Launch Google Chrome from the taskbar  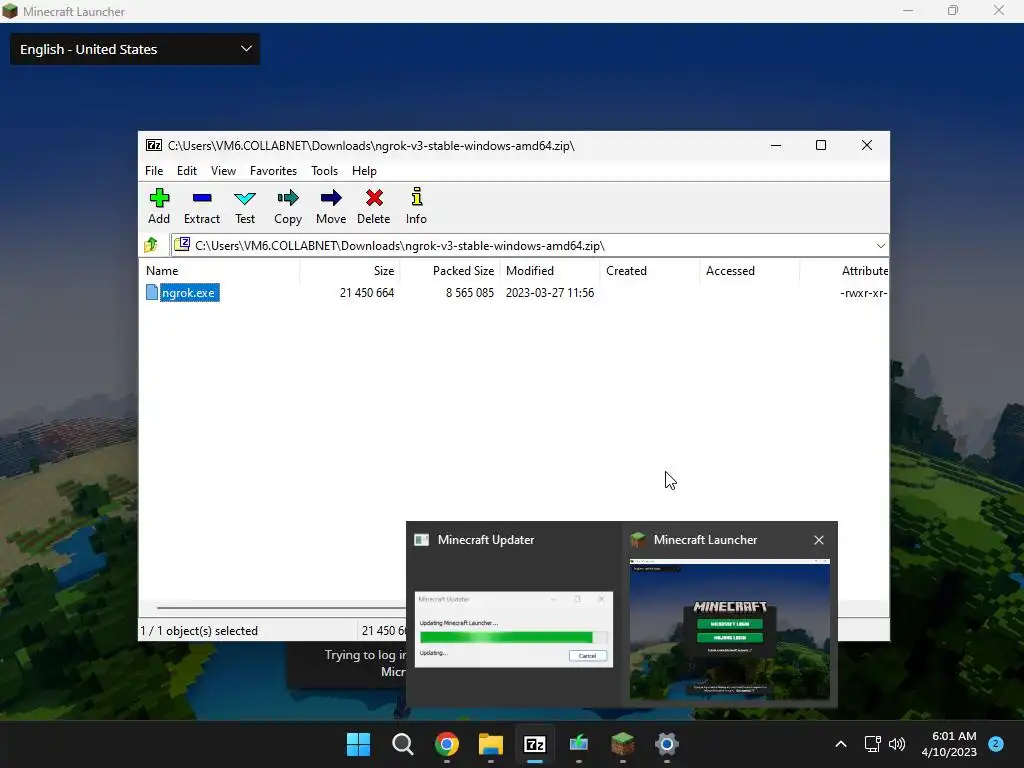click(447, 744)
